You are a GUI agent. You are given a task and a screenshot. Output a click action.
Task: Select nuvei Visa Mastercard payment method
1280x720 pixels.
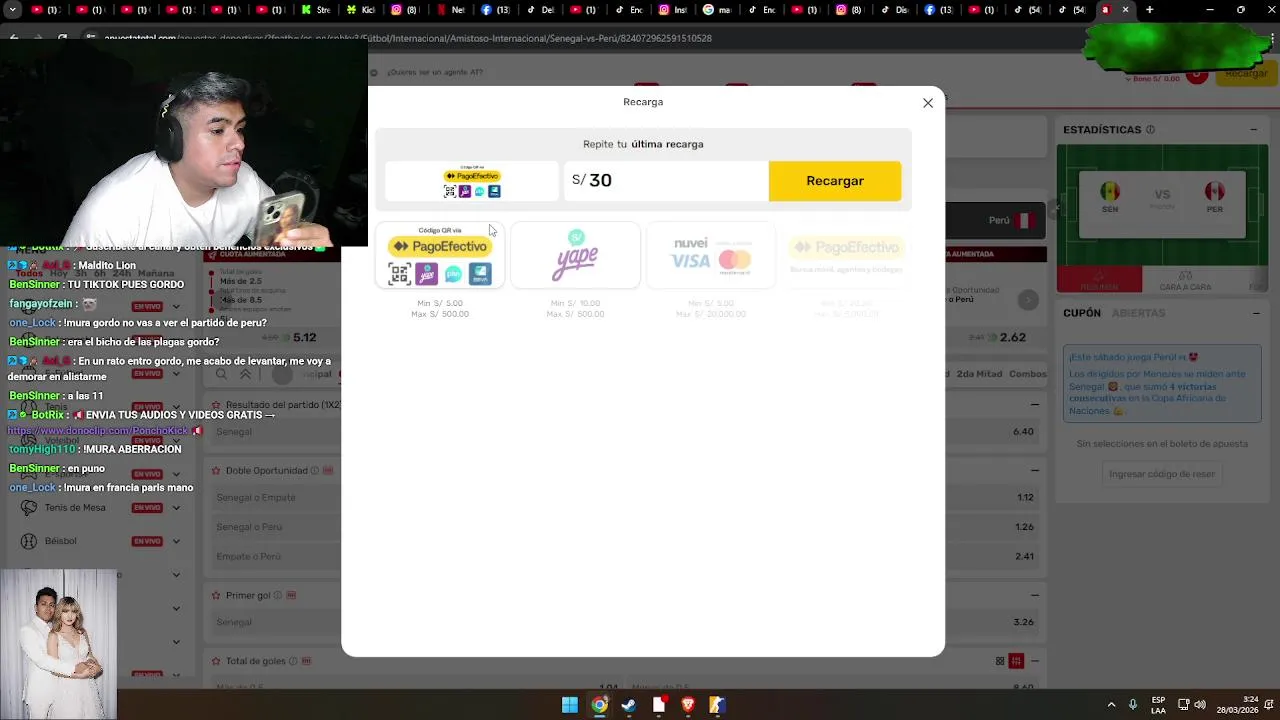tap(711, 256)
